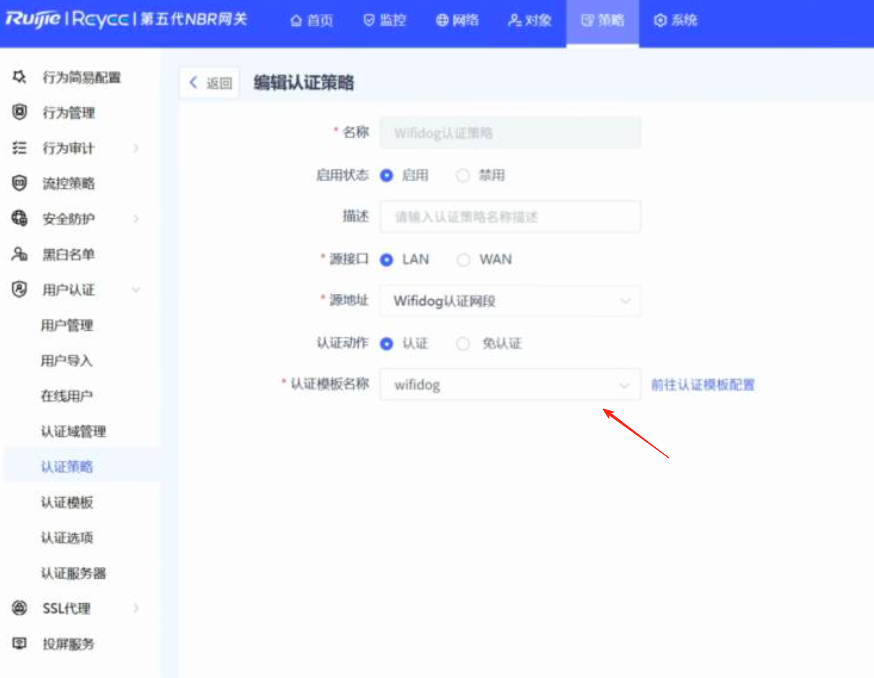Click the 黑白名单 user icon
Image resolution: width=874 pixels, height=678 pixels.
19,255
